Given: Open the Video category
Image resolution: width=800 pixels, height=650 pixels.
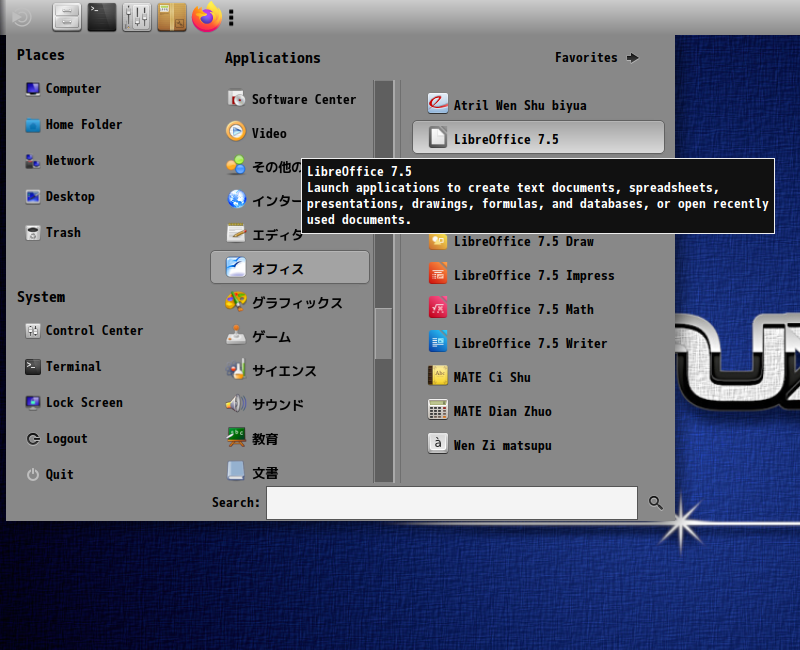Looking at the screenshot, I should pyautogui.click(x=290, y=133).
